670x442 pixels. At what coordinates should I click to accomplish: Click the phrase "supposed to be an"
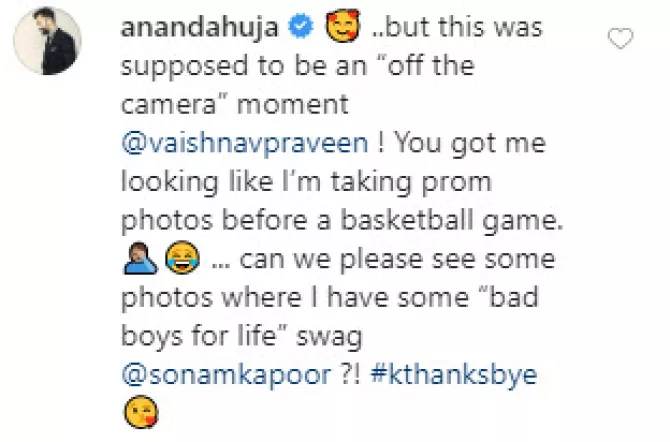click(244, 66)
